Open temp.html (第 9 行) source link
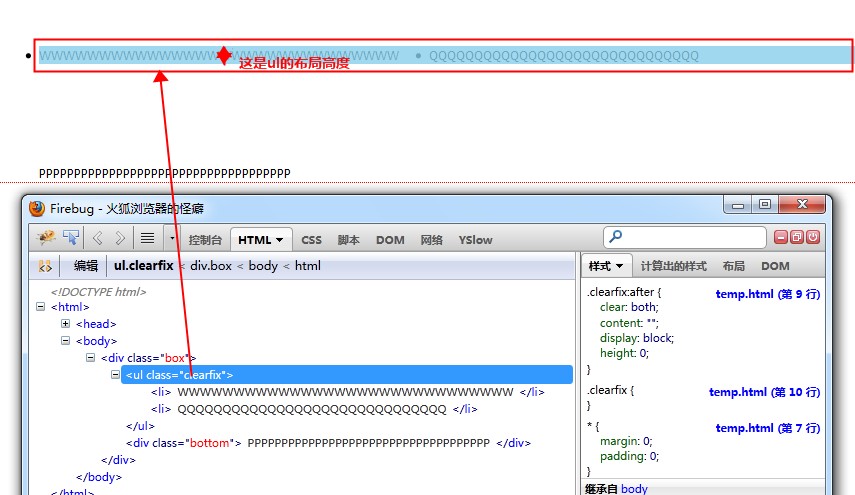The height and width of the screenshot is (495, 855). [x=768, y=294]
